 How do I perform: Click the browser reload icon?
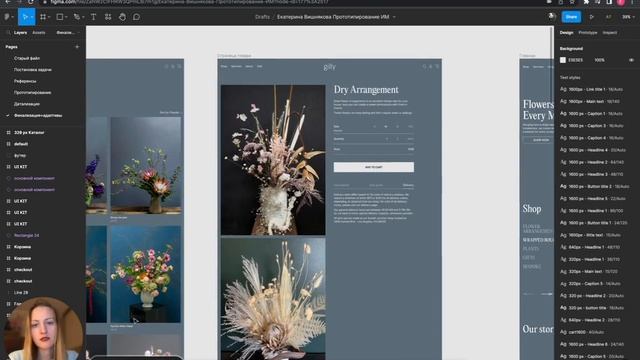(31, 2)
